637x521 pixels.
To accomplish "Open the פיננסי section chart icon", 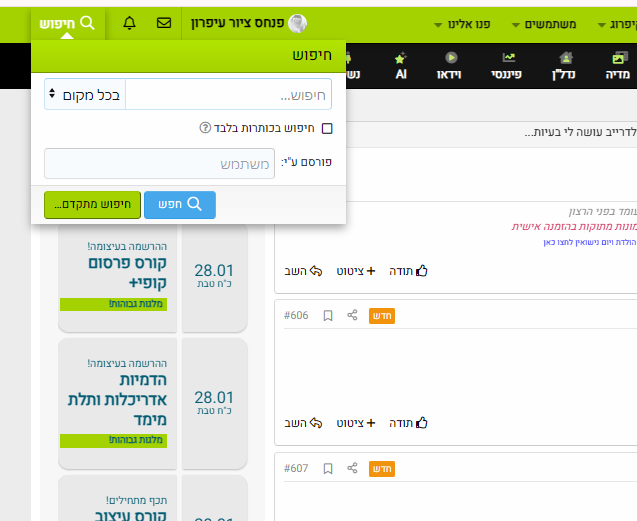I will coord(508,58).
